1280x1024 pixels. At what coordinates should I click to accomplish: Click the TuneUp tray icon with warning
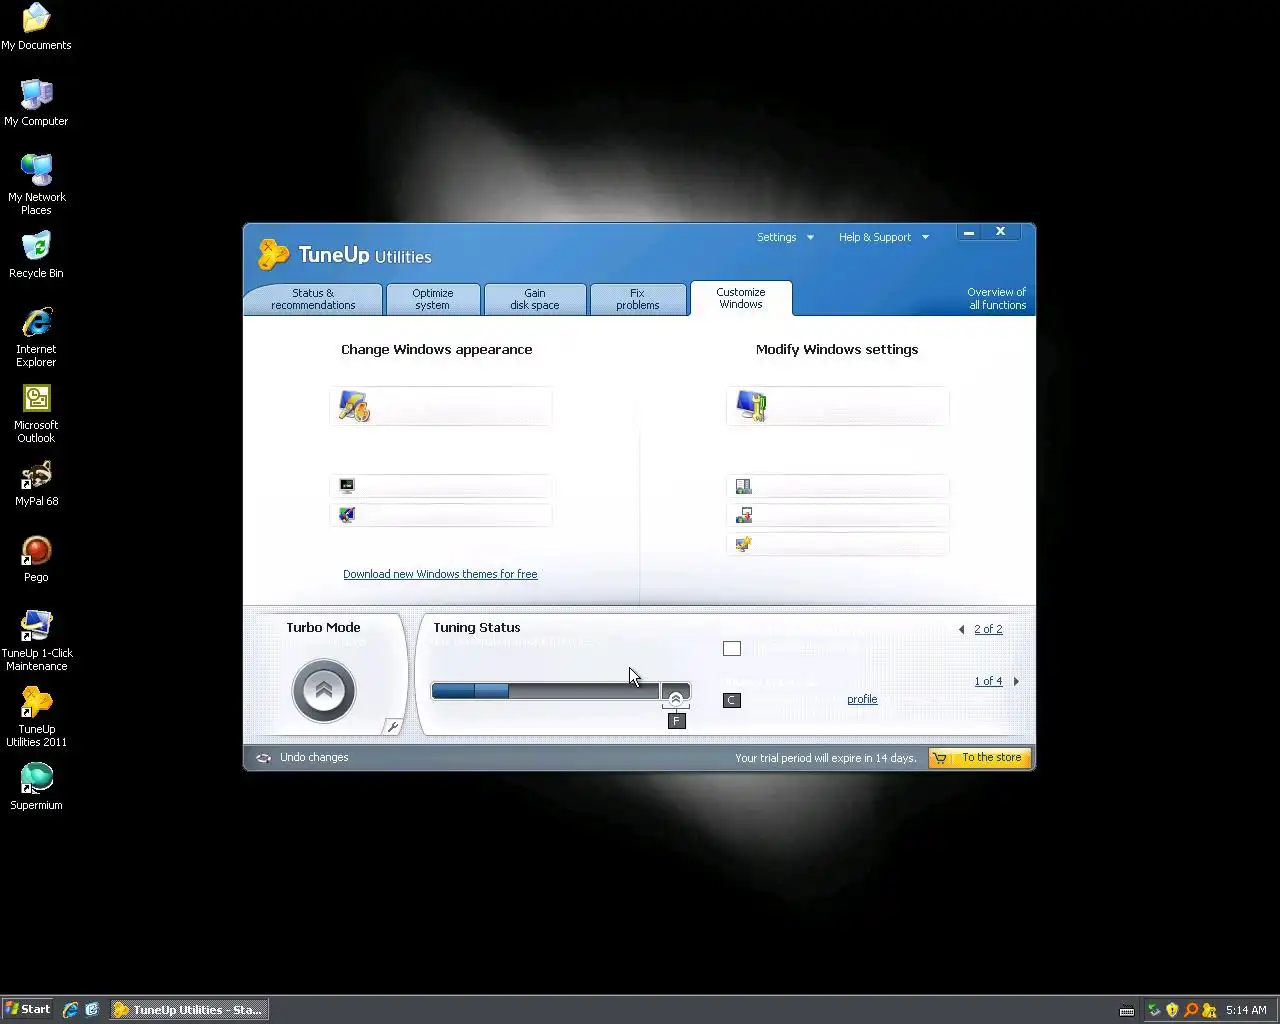tap(1209, 1010)
